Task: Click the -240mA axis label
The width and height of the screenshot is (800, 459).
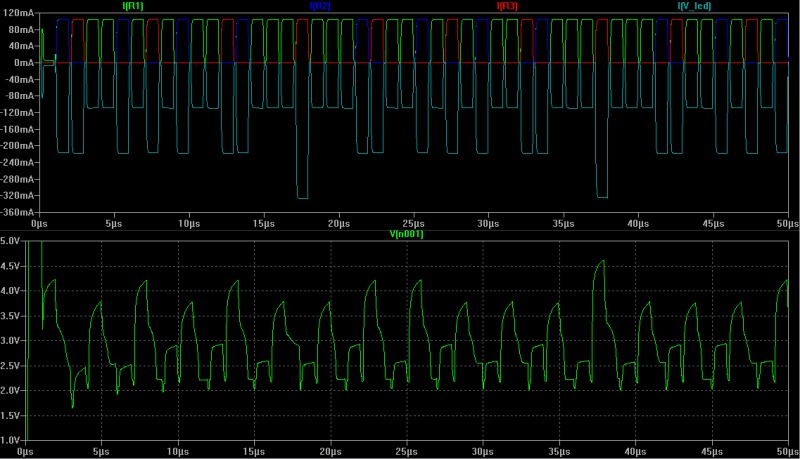Action: point(17,163)
